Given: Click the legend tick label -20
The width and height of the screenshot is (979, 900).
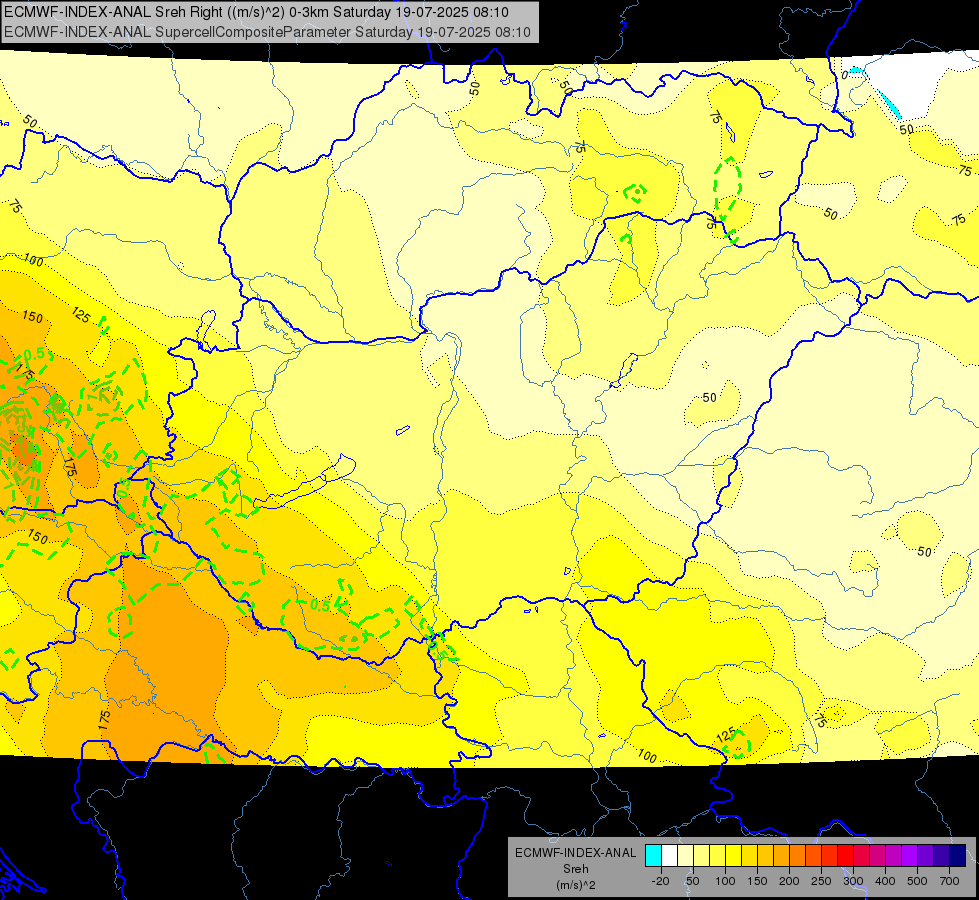Looking at the screenshot, I should (x=660, y=881).
